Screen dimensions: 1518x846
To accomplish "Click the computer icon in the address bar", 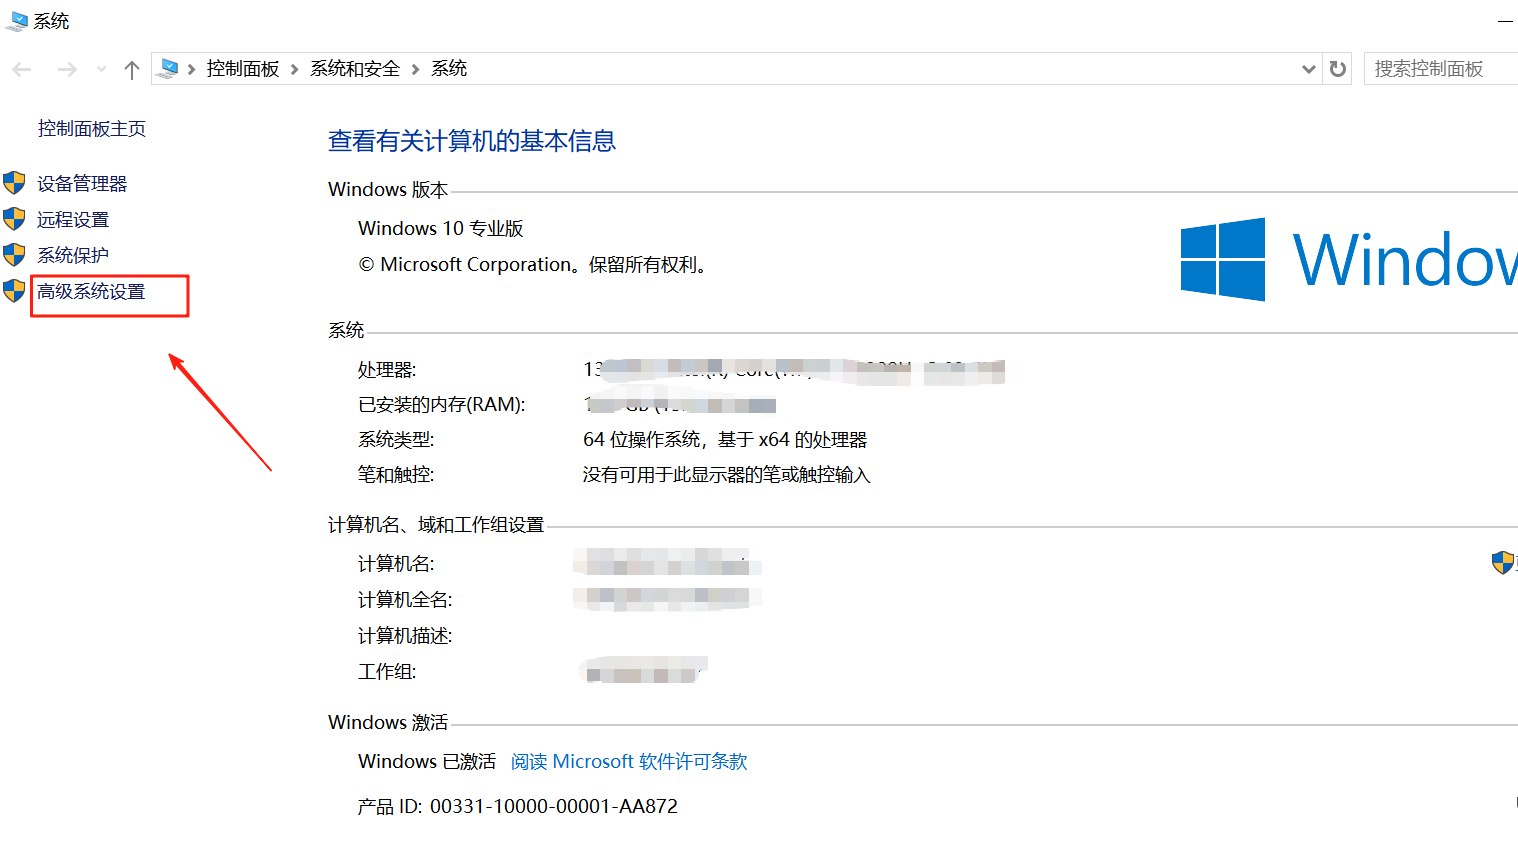I will pyautogui.click(x=169, y=68).
